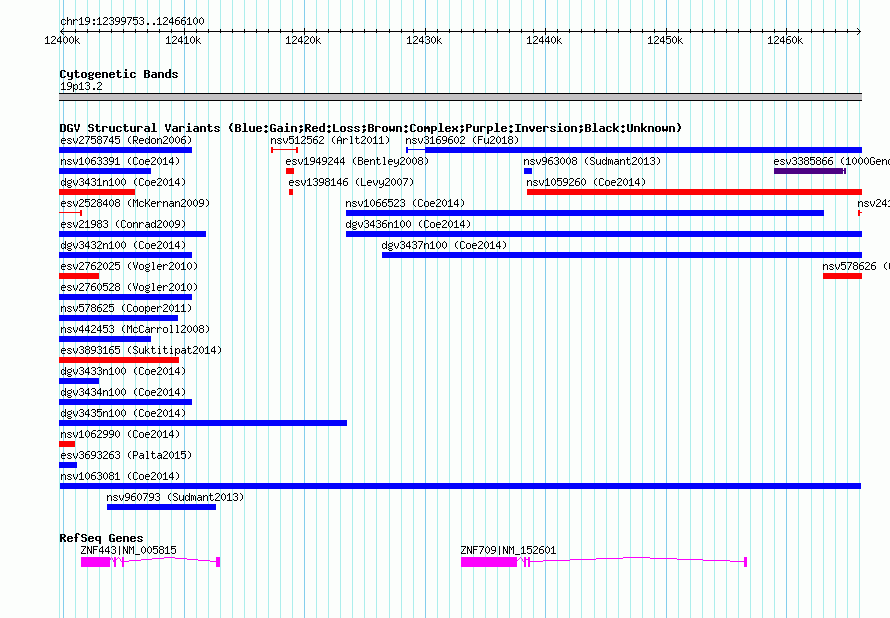This screenshot has width=890, height=618.
Task: Click the 12410k ruler position
Action: [x=183, y=40]
